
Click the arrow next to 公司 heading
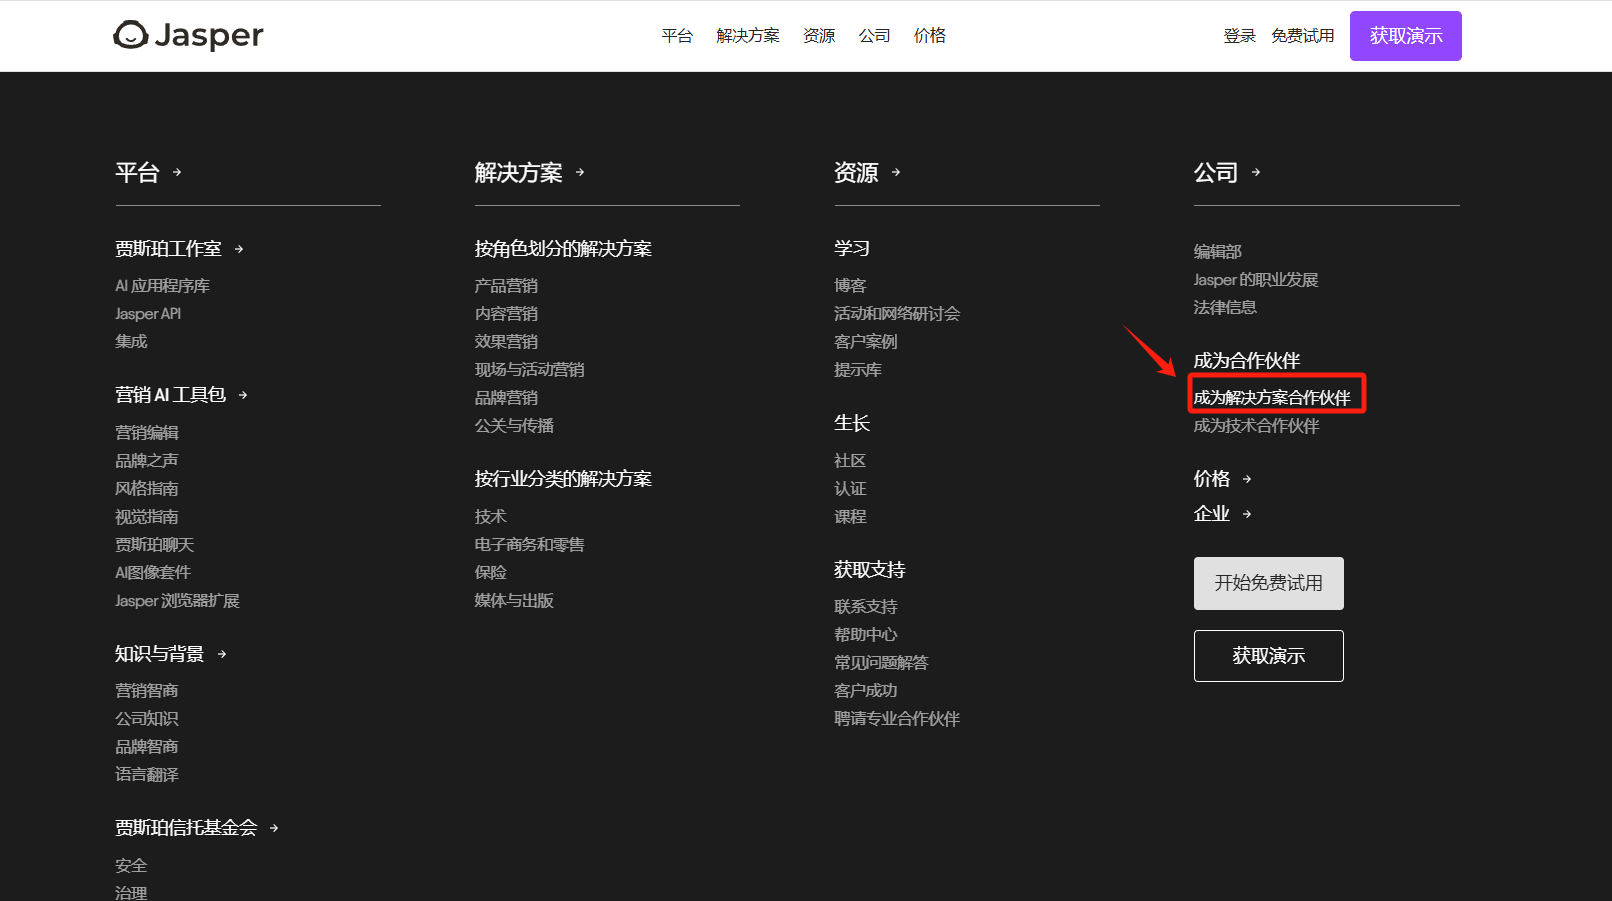(1256, 173)
